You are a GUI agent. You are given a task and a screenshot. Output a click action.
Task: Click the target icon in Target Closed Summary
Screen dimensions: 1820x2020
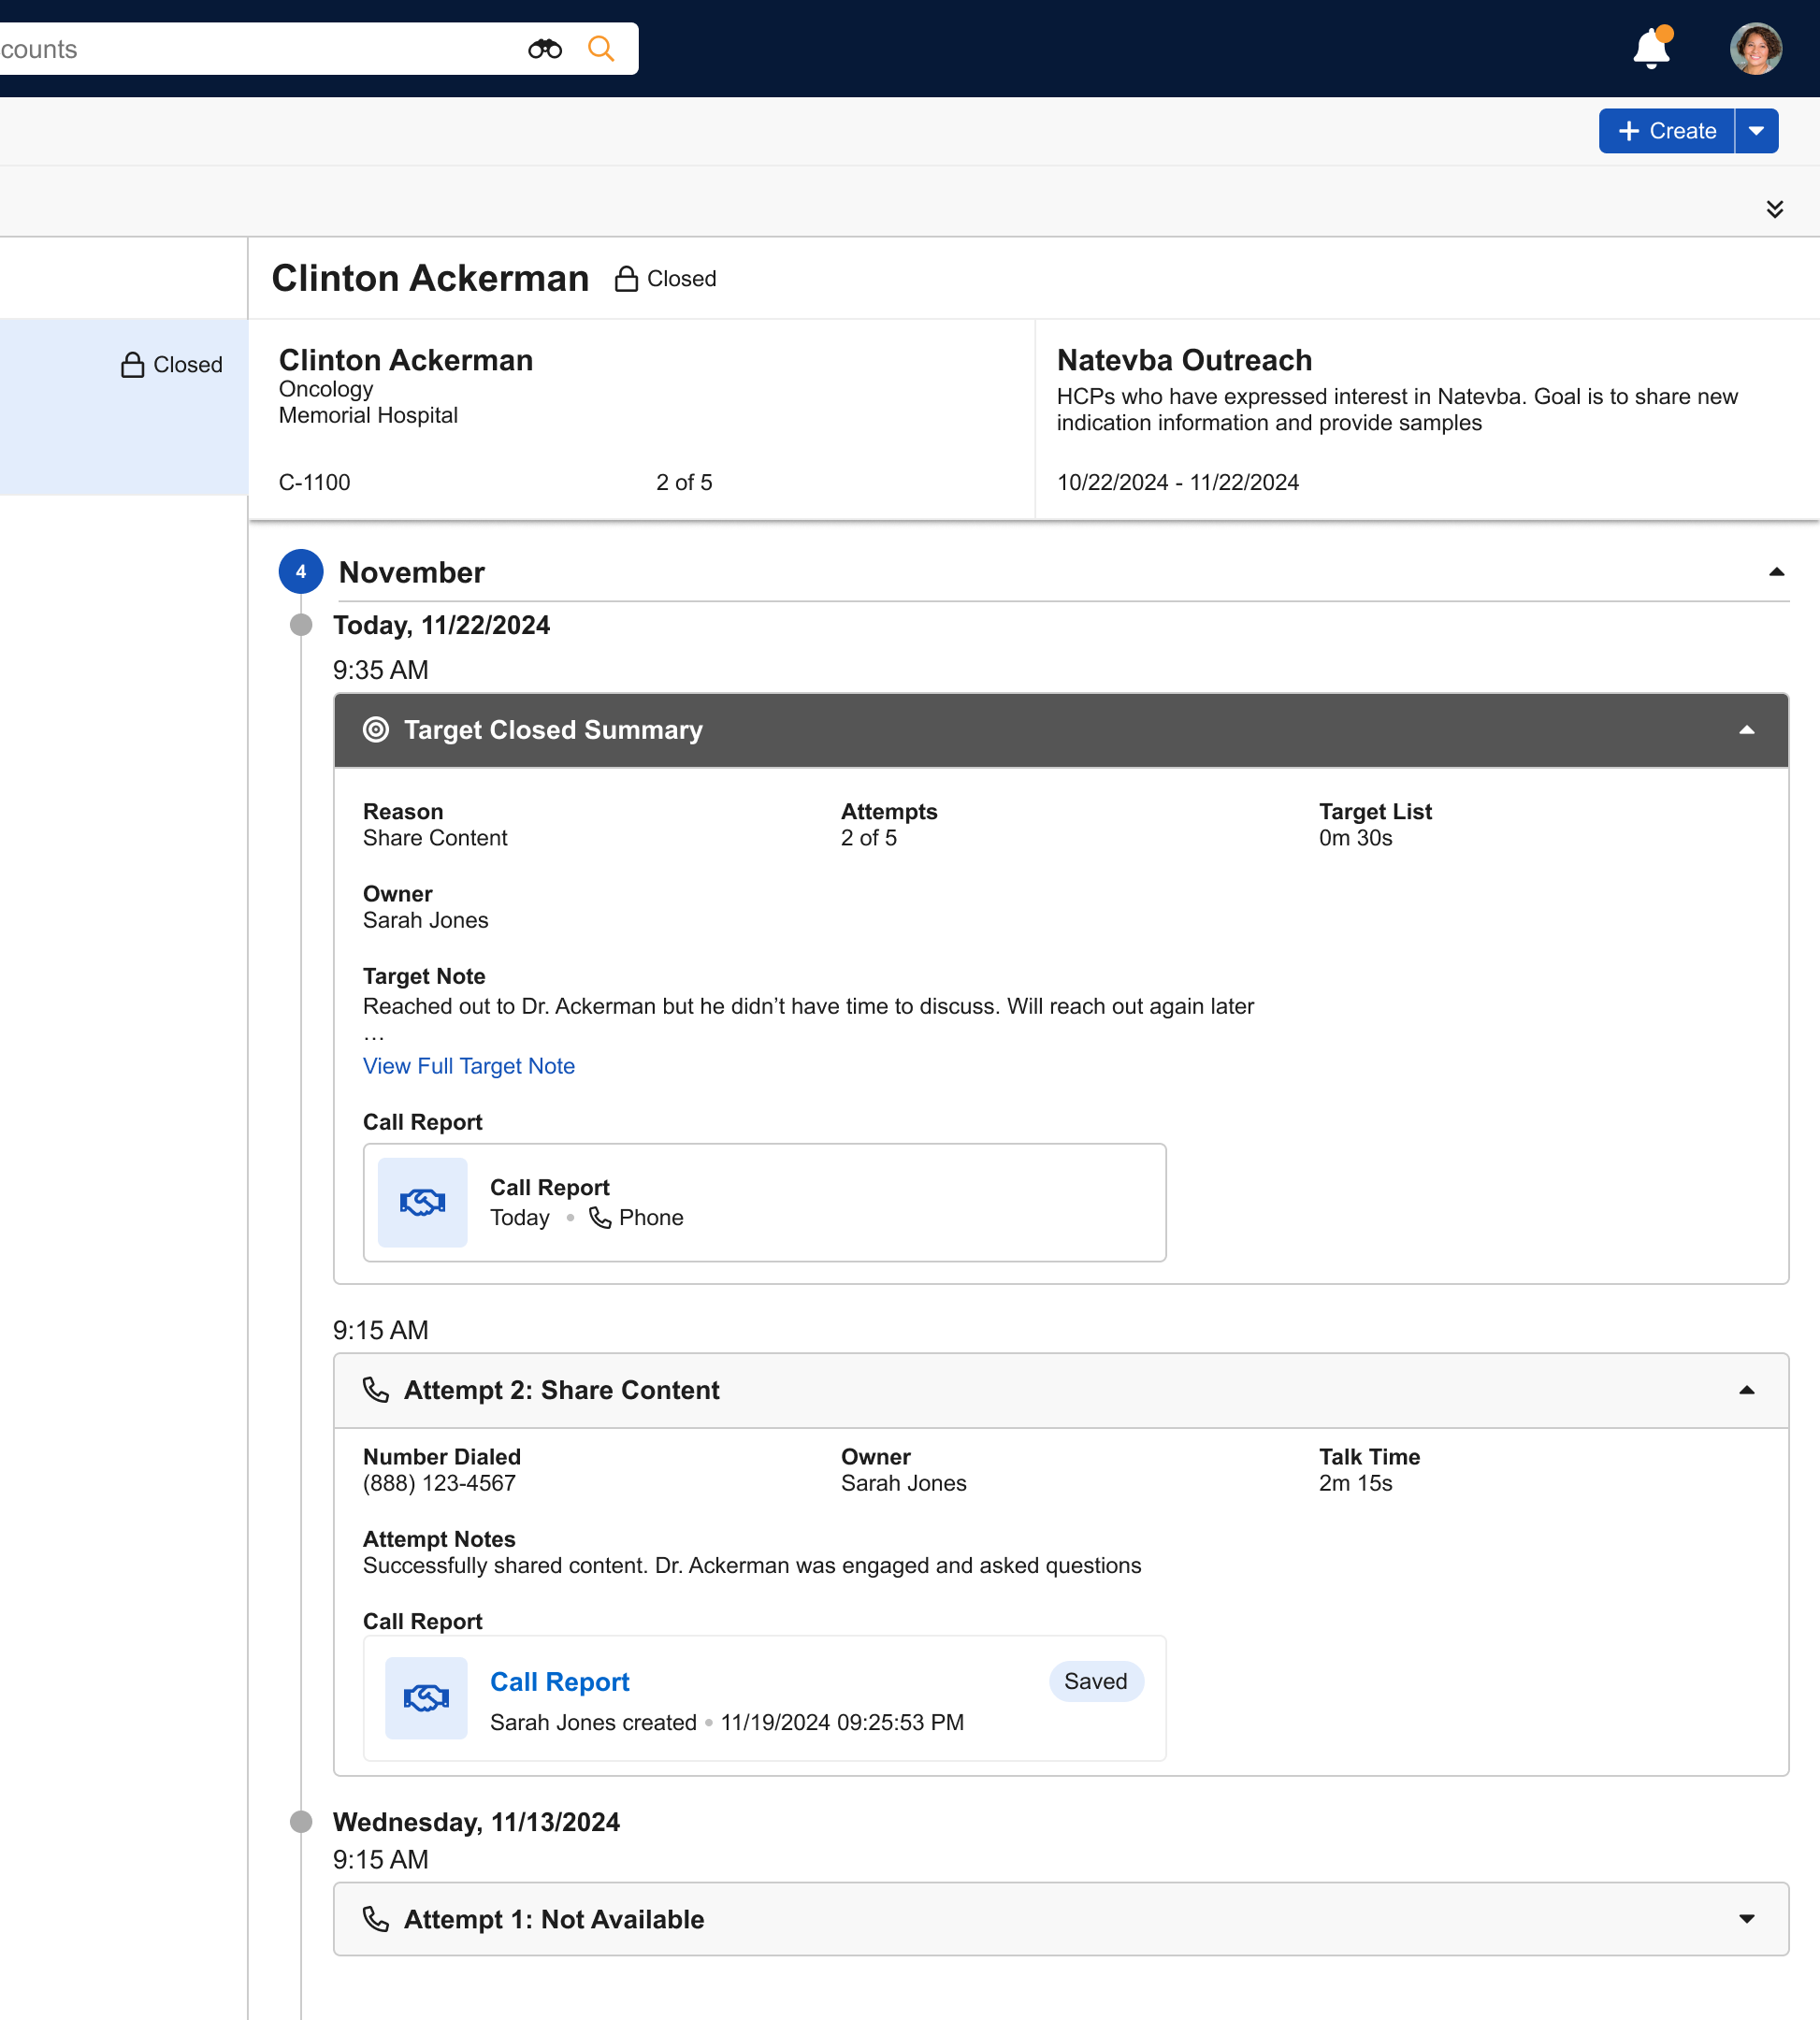pyautogui.click(x=376, y=730)
